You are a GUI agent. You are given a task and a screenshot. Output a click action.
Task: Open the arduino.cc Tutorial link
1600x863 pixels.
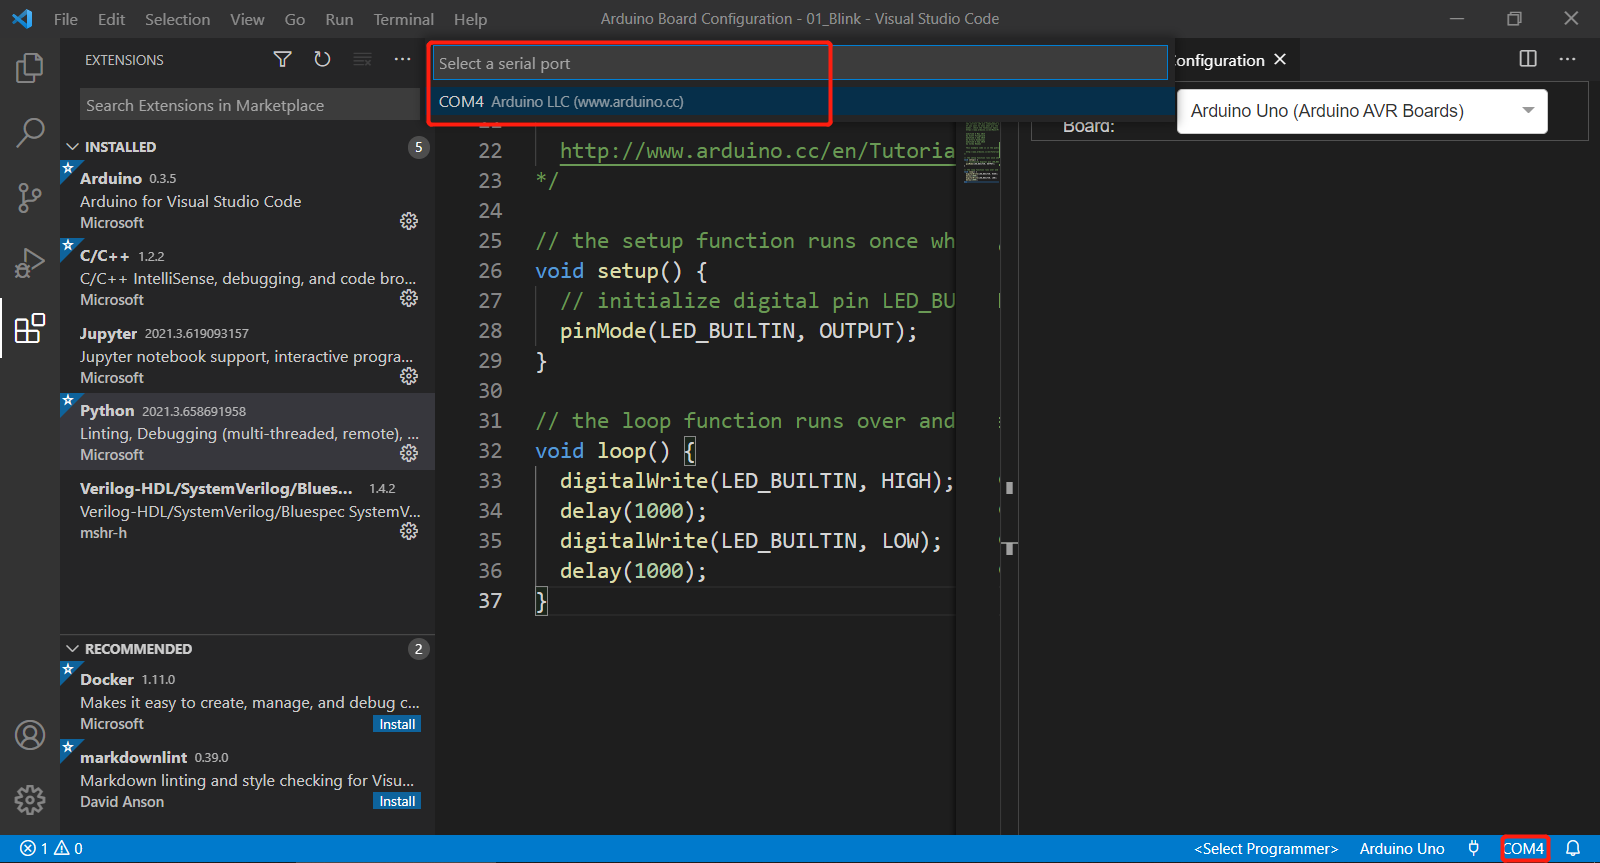tap(757, 151)
